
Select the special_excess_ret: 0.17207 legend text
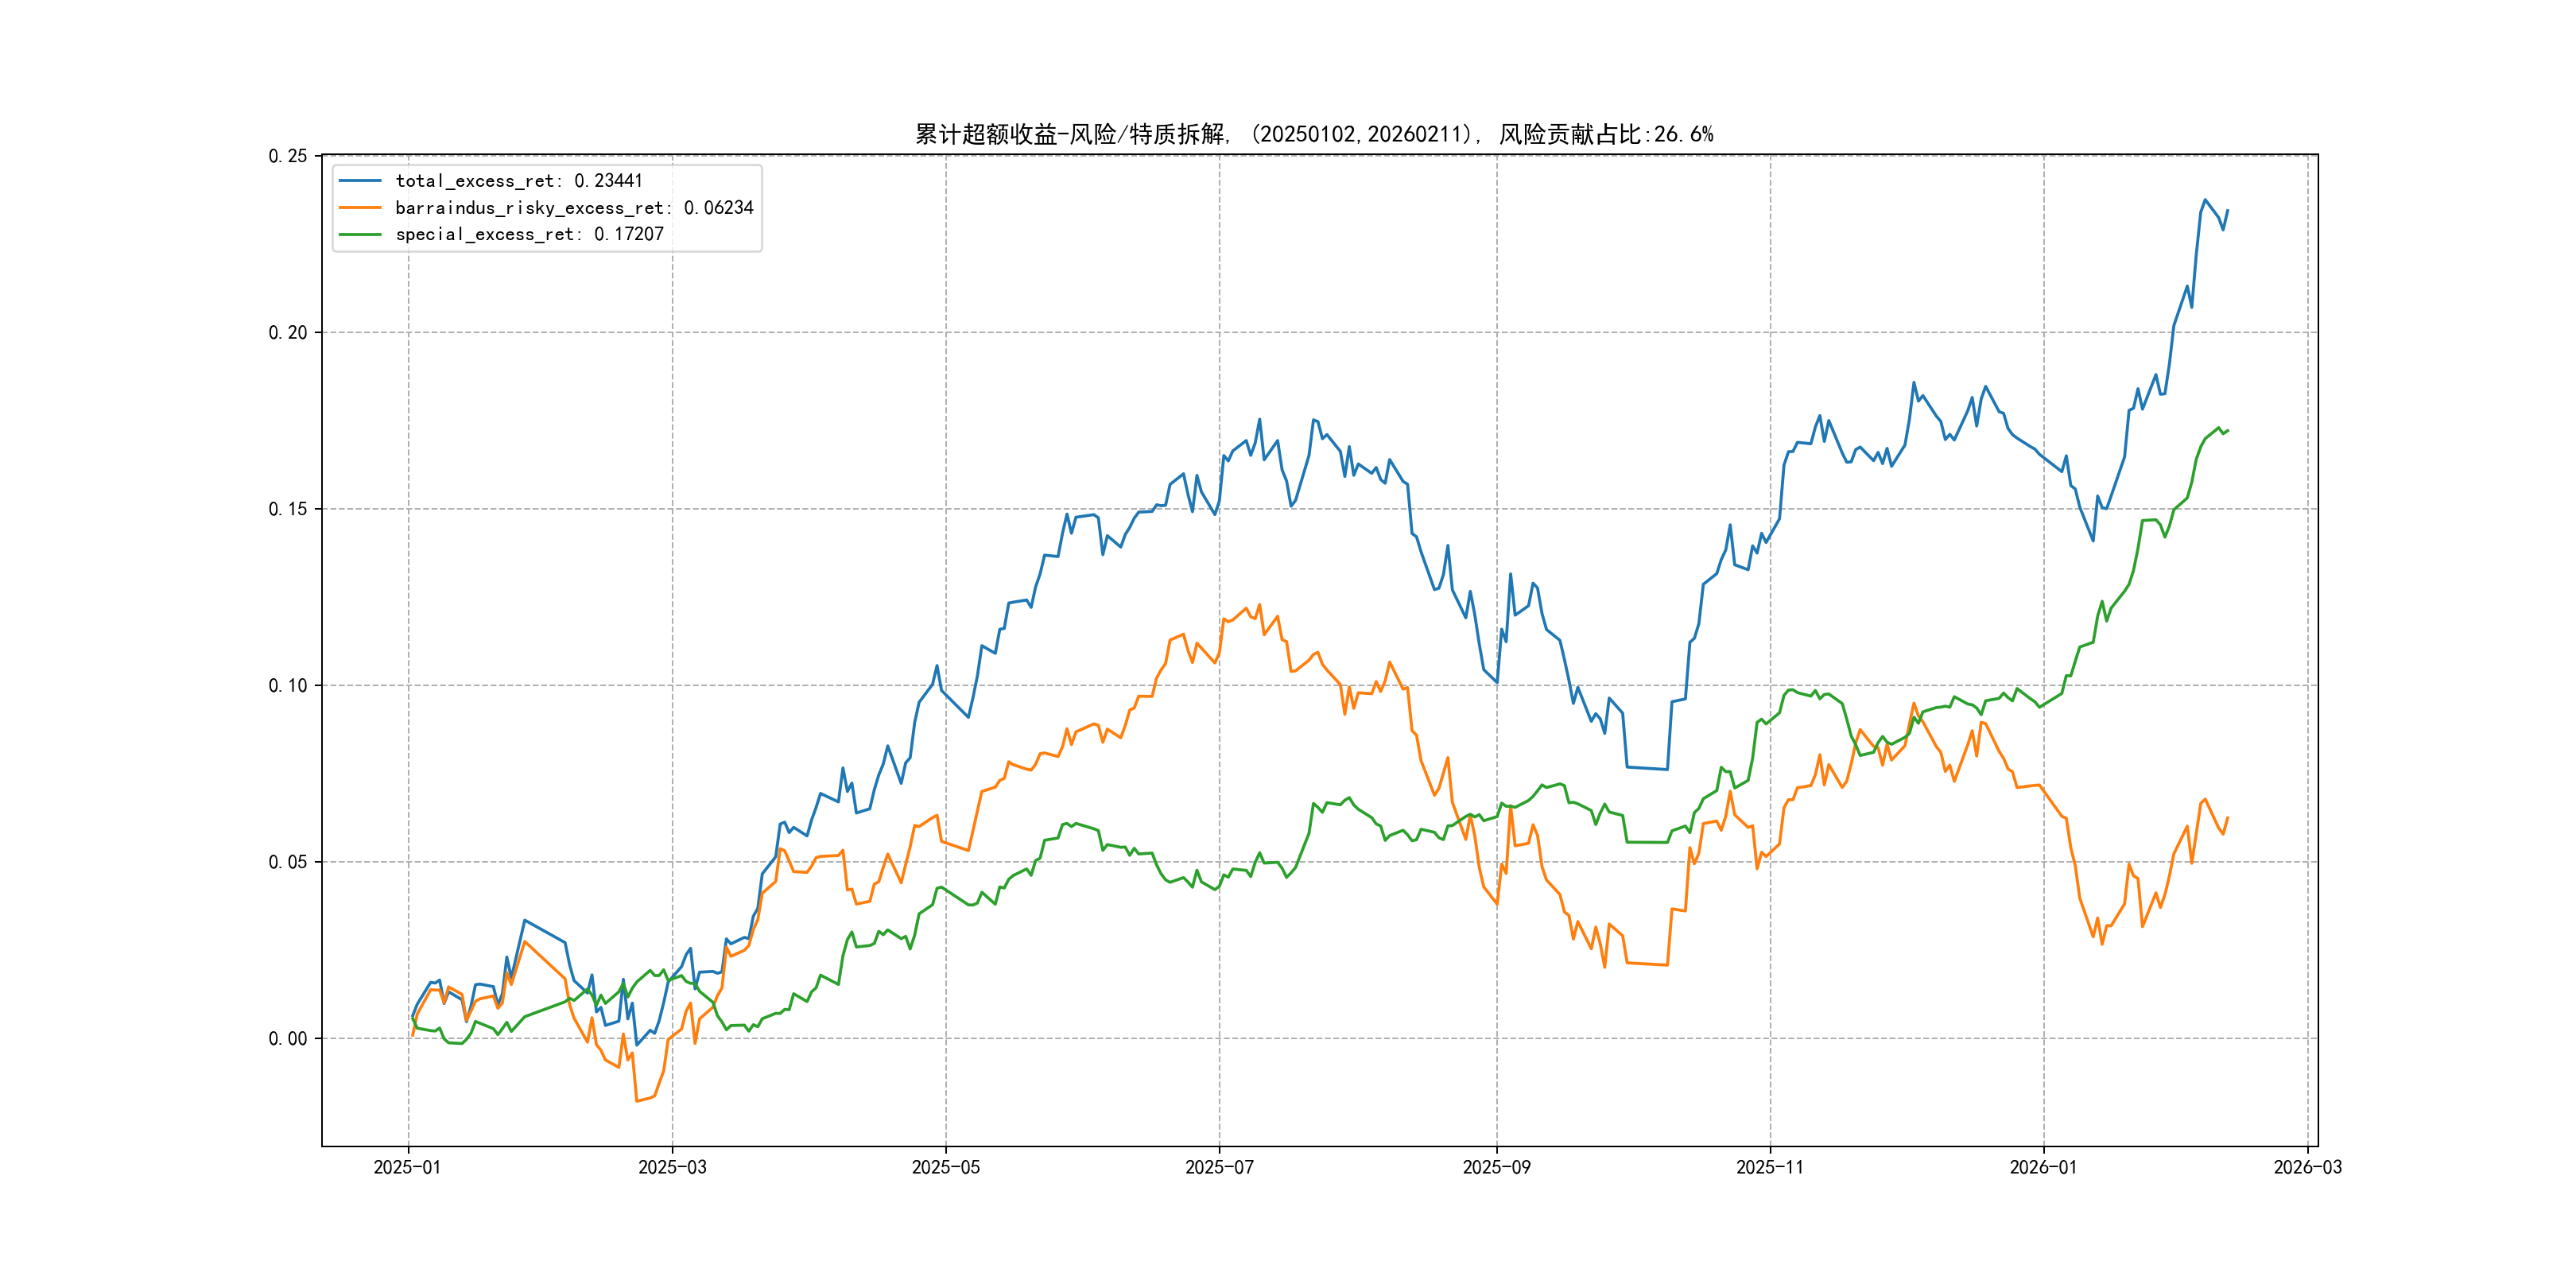coord(529,234)
